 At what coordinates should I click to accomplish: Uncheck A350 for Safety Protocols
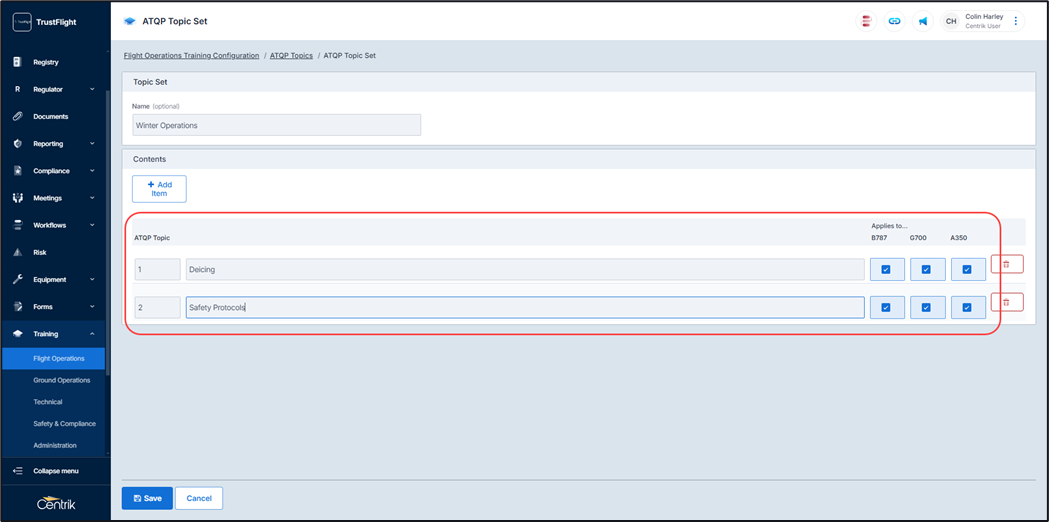click(967, 308)
